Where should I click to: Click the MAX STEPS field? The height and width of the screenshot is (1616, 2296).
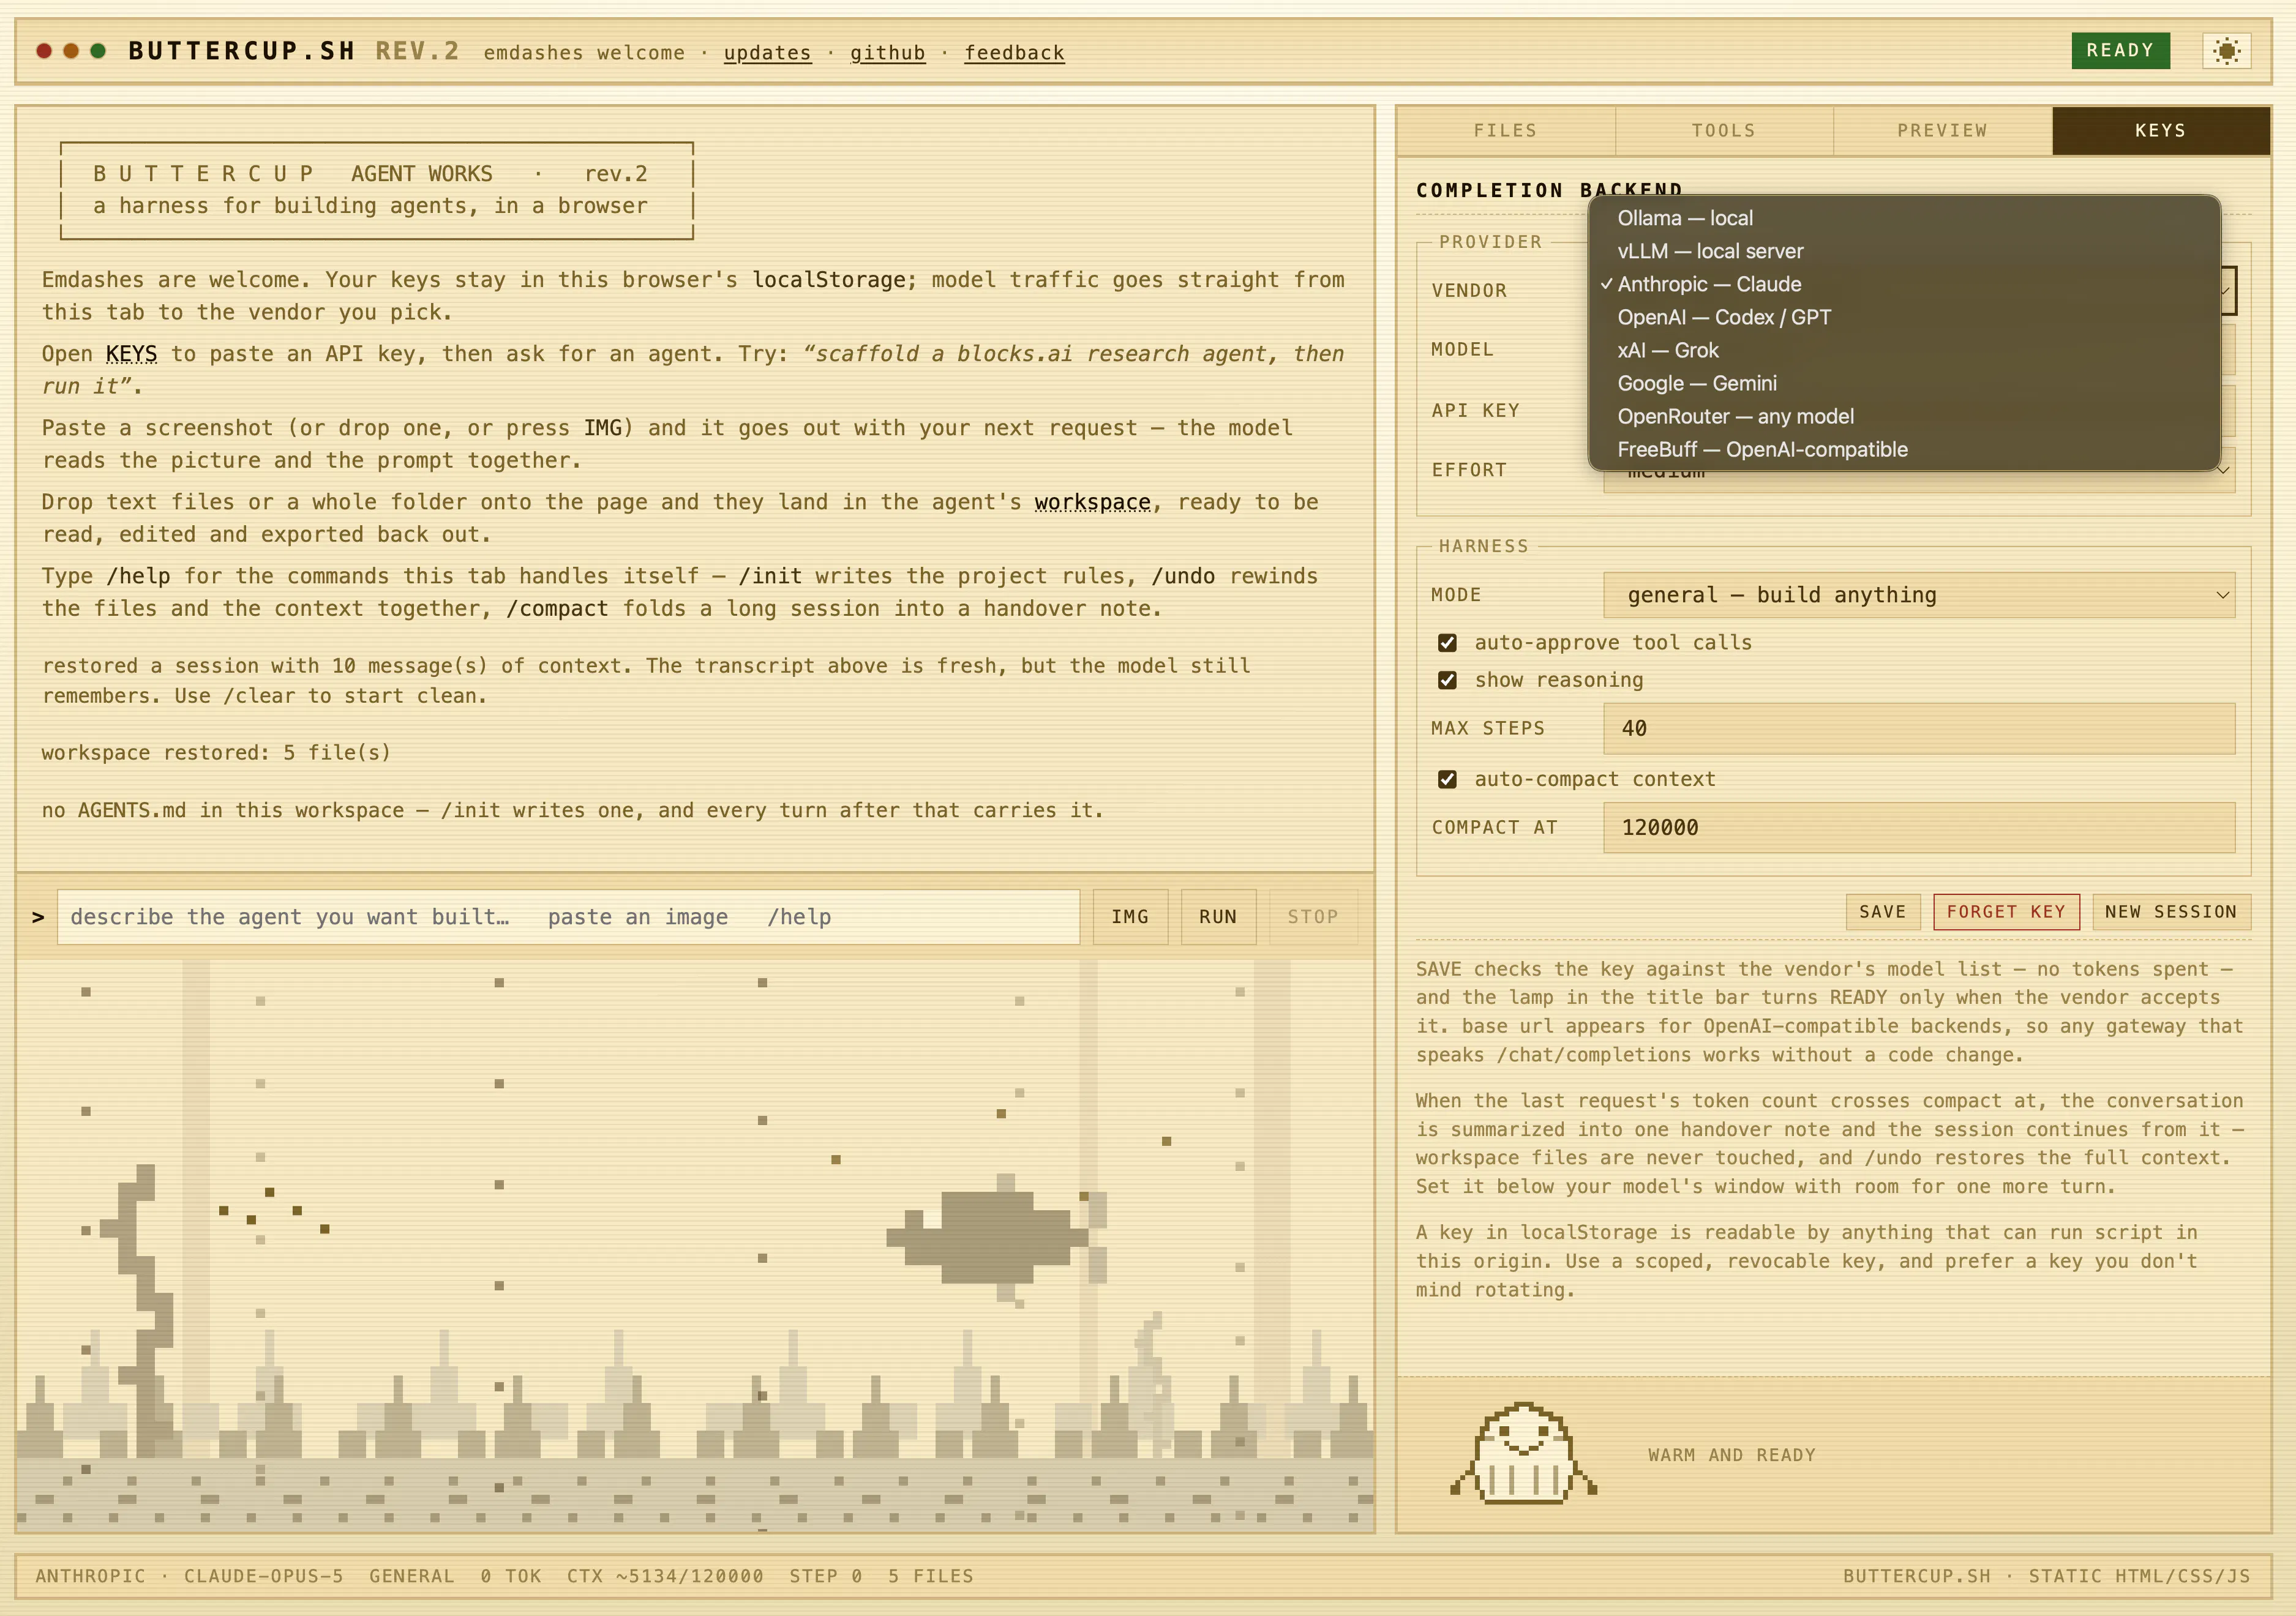coord(1918,729)
